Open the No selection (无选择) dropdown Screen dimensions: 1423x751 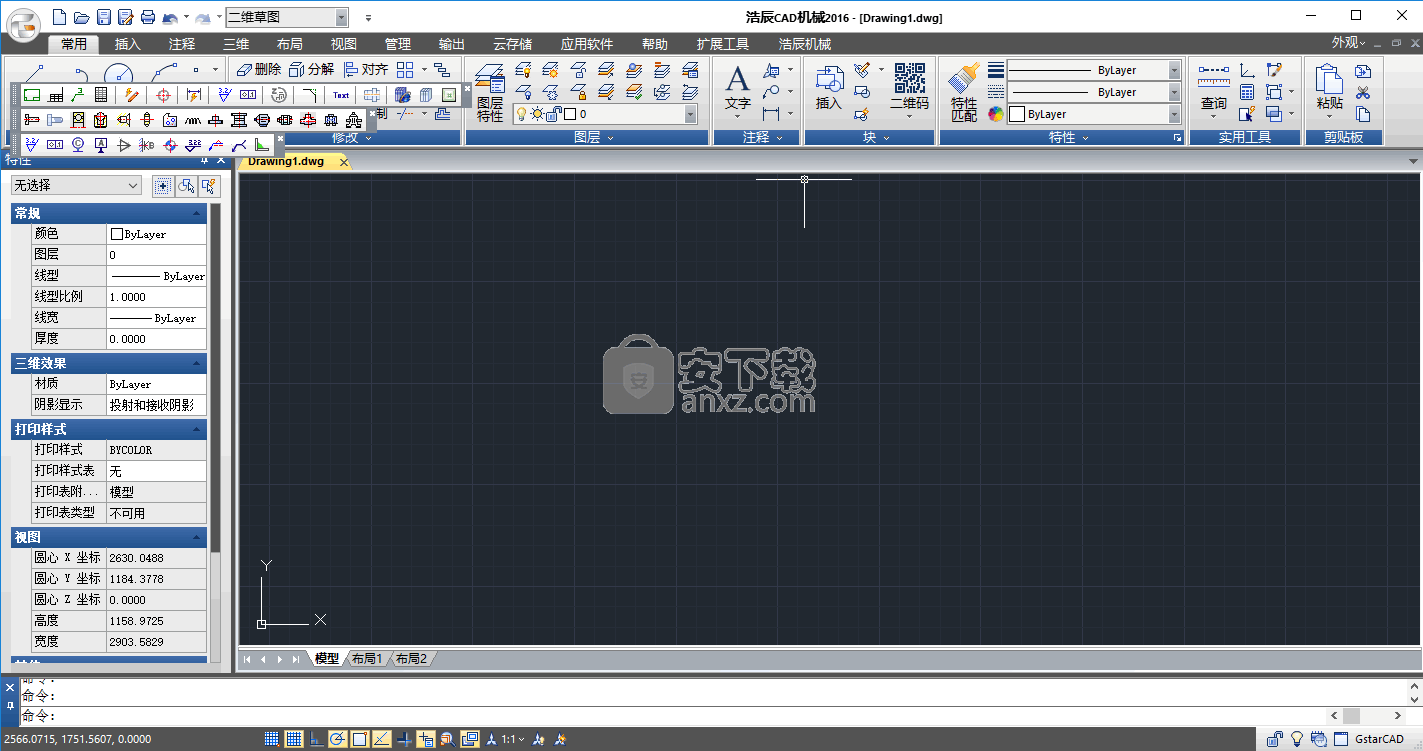[77, 185]
